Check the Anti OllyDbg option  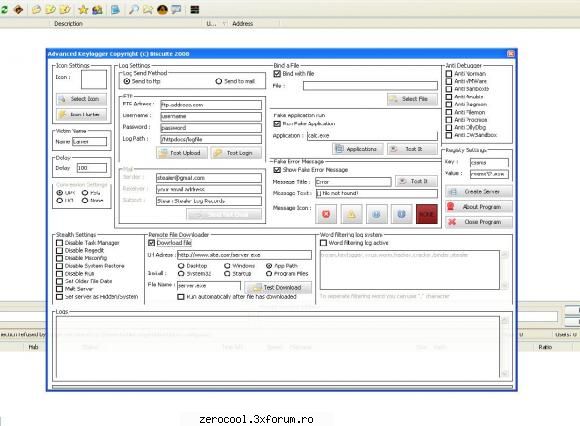pyautogui.click(x=449, y=127)
